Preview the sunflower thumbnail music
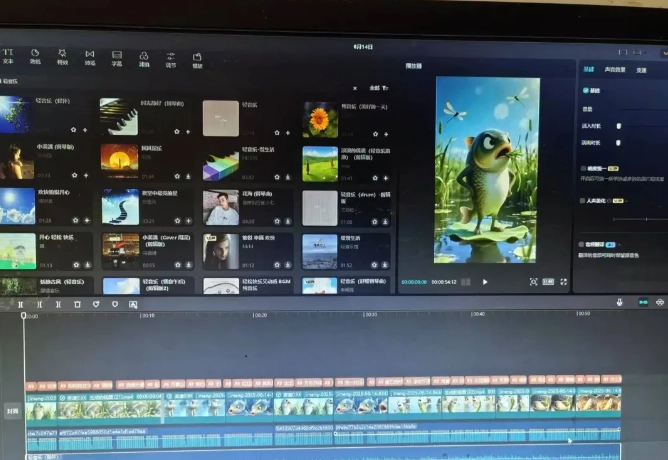 point(320,119)
